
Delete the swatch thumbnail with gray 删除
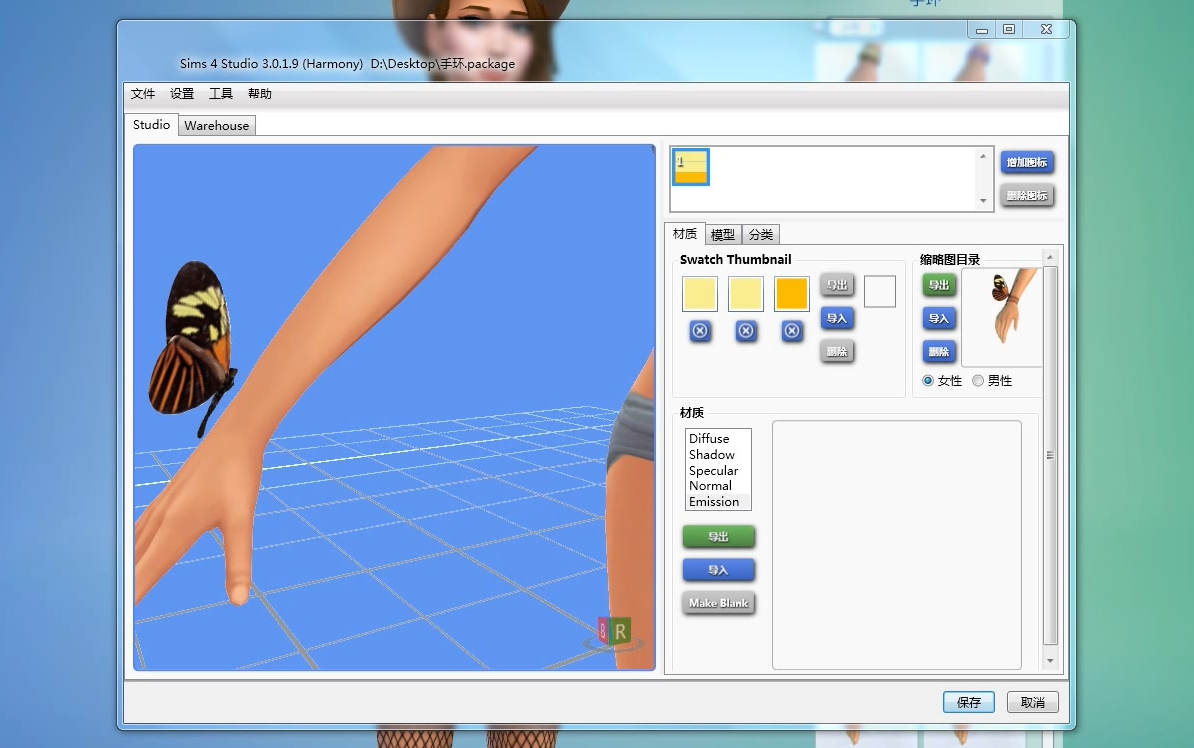point(837,351)
